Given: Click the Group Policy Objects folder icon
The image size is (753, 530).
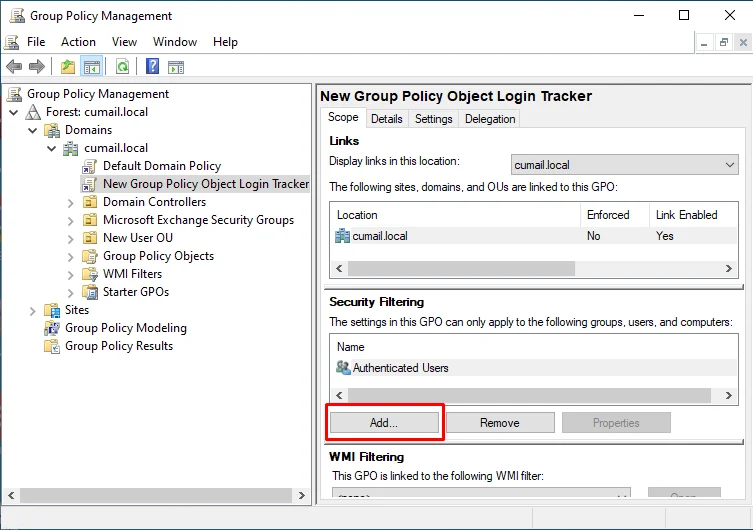Looking at the screenshot, I should (x=90, y=256).
